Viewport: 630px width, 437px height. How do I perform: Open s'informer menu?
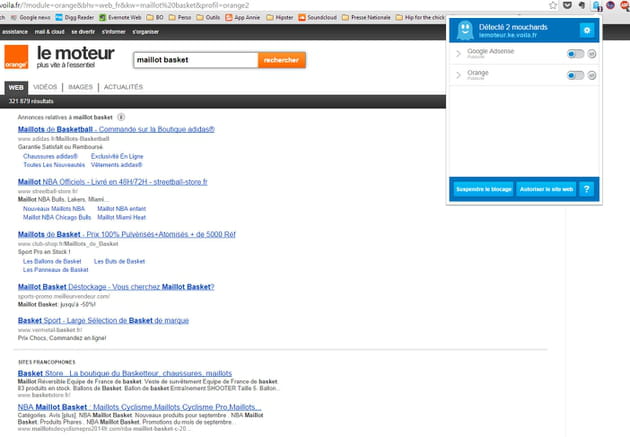tap(114, 32)
